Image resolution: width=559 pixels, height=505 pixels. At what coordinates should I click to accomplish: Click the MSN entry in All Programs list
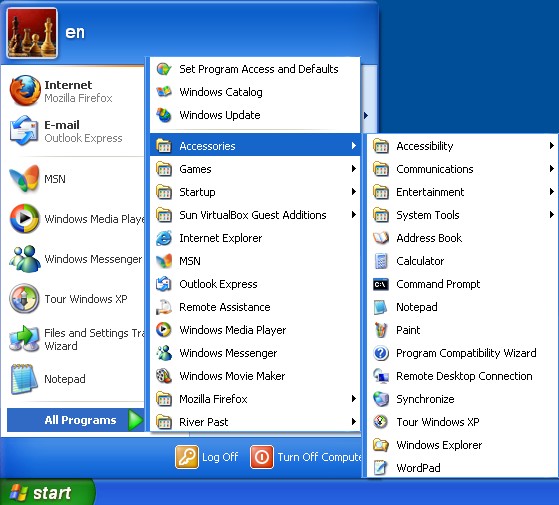pyautogui.click(x=255, y=261)
